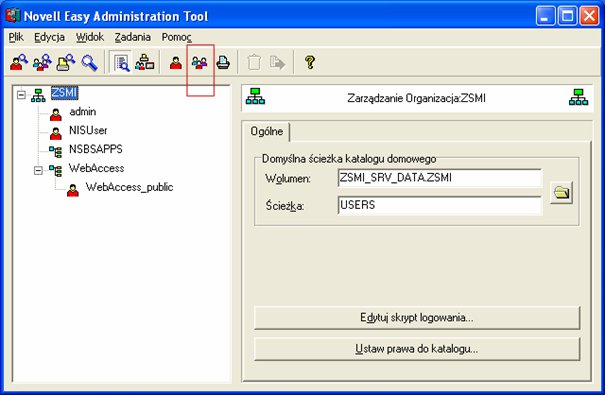Collapse the ZSMI tree root
Viewport: 606px width, 396px height.
pos(21,94)
